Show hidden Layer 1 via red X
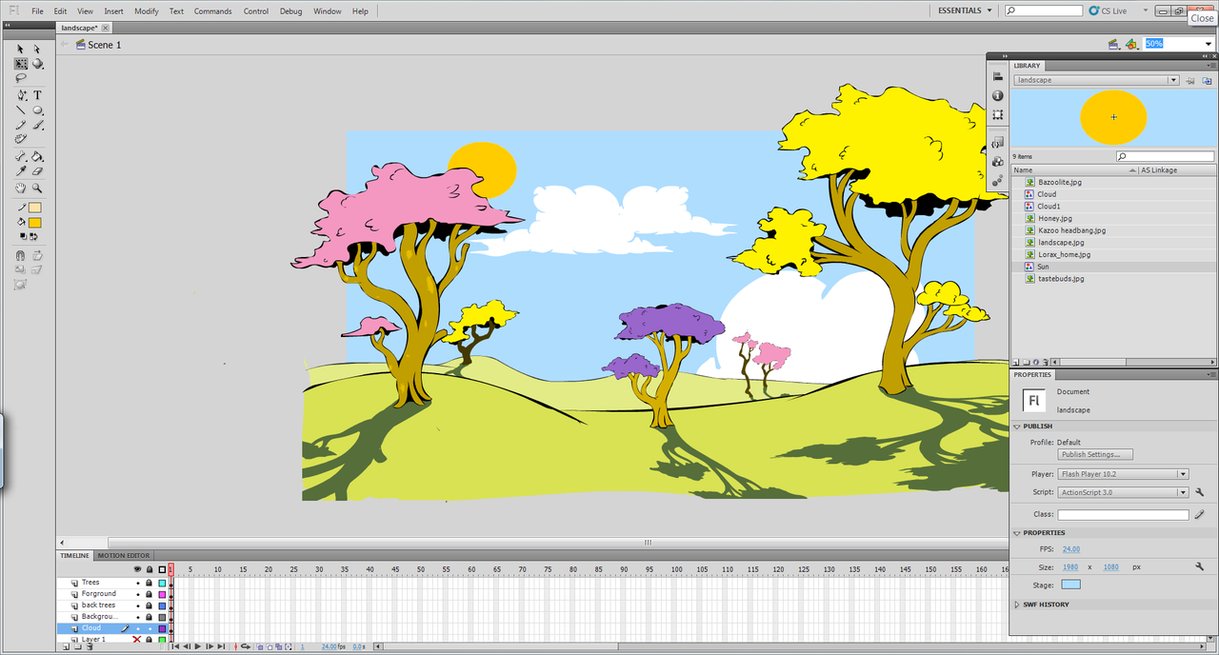 tap(137, 640)
